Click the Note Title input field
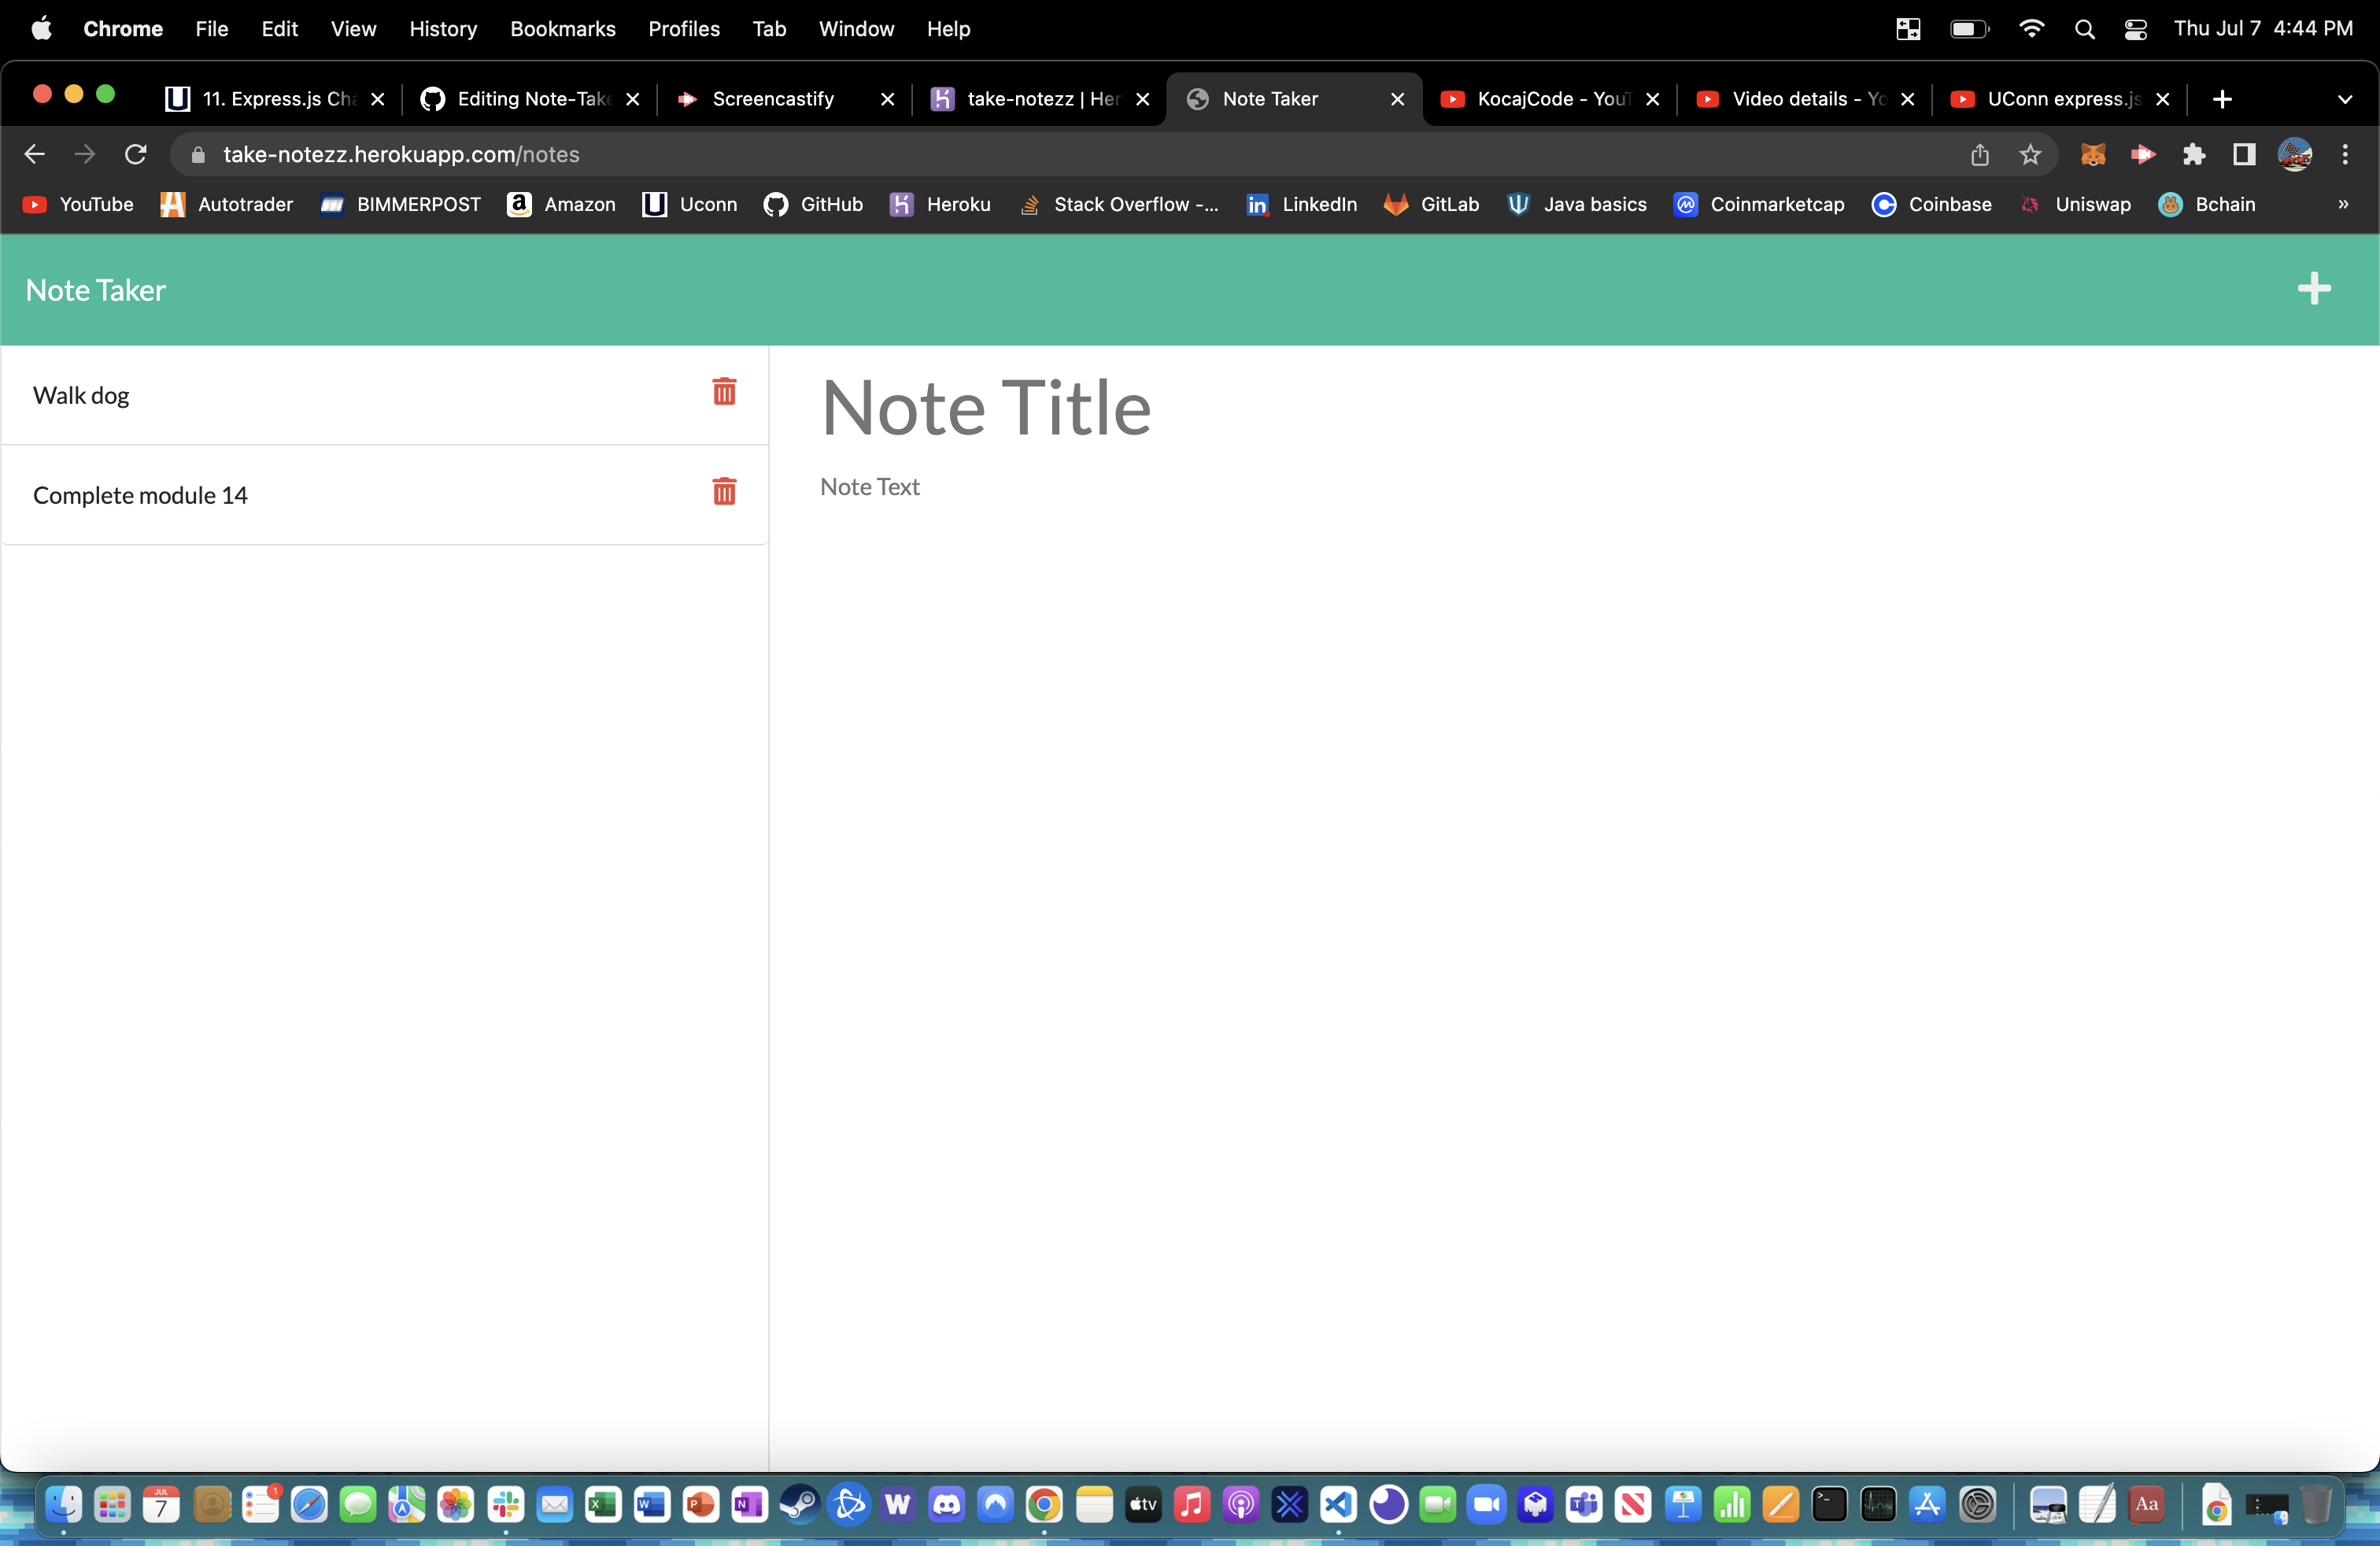This screenshot has height=1546, width=2380. coord(1574,408)
